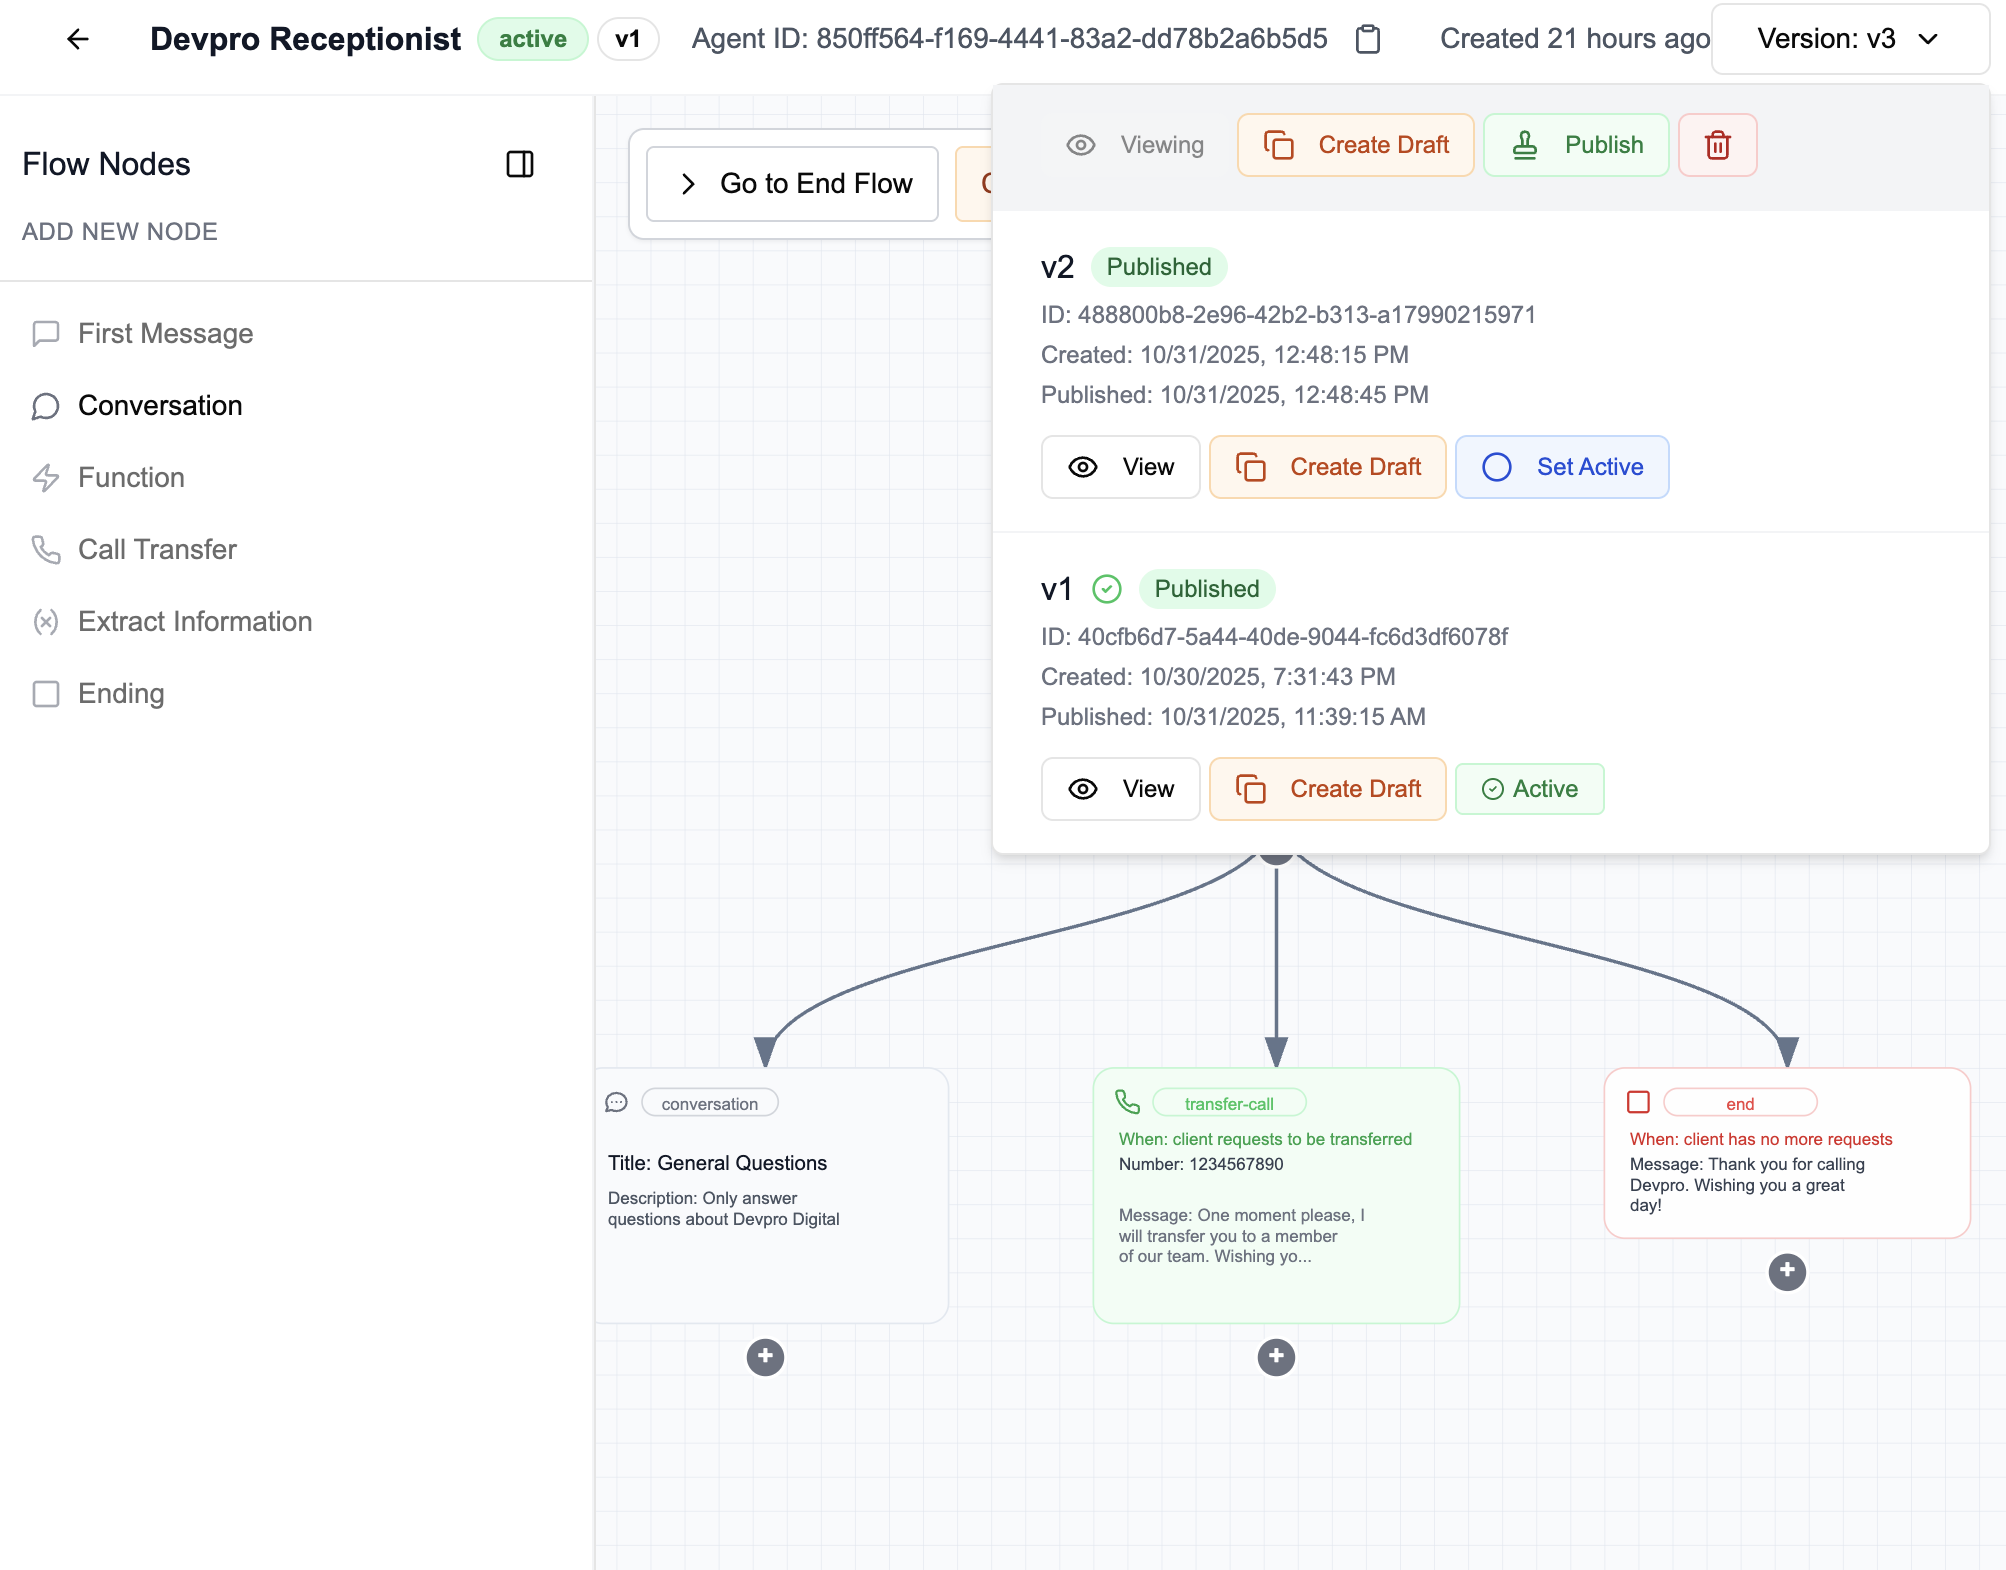Click plus icon below conversation node
This screenshot has width=2006, height=1570.
[765, 1357]
